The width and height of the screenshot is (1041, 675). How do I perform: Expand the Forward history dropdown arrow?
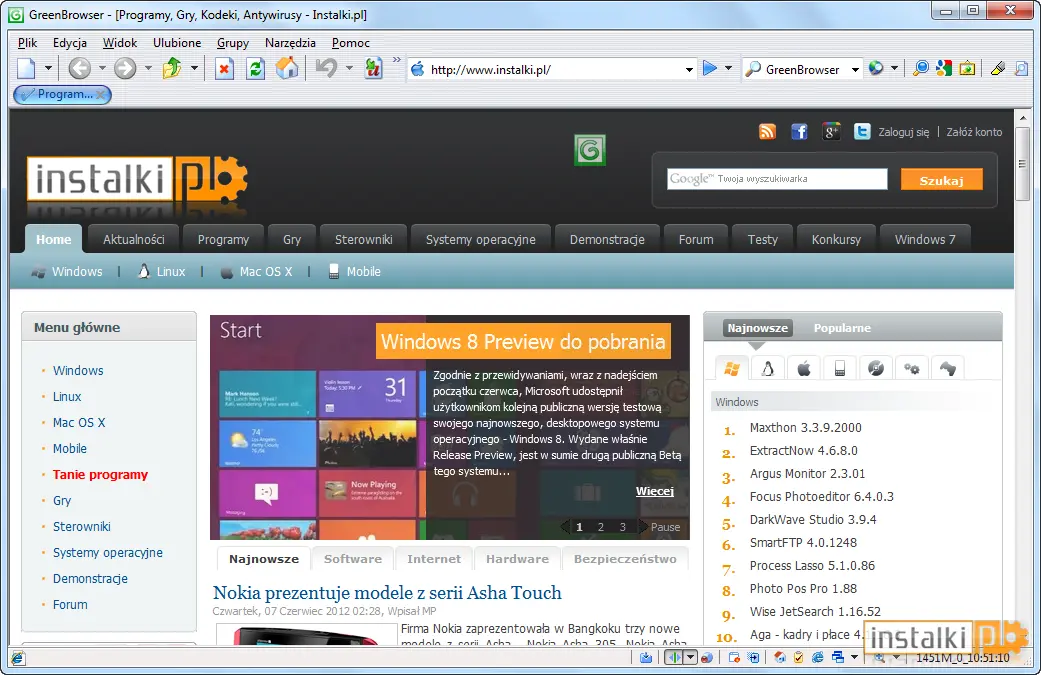click(147, 68)
